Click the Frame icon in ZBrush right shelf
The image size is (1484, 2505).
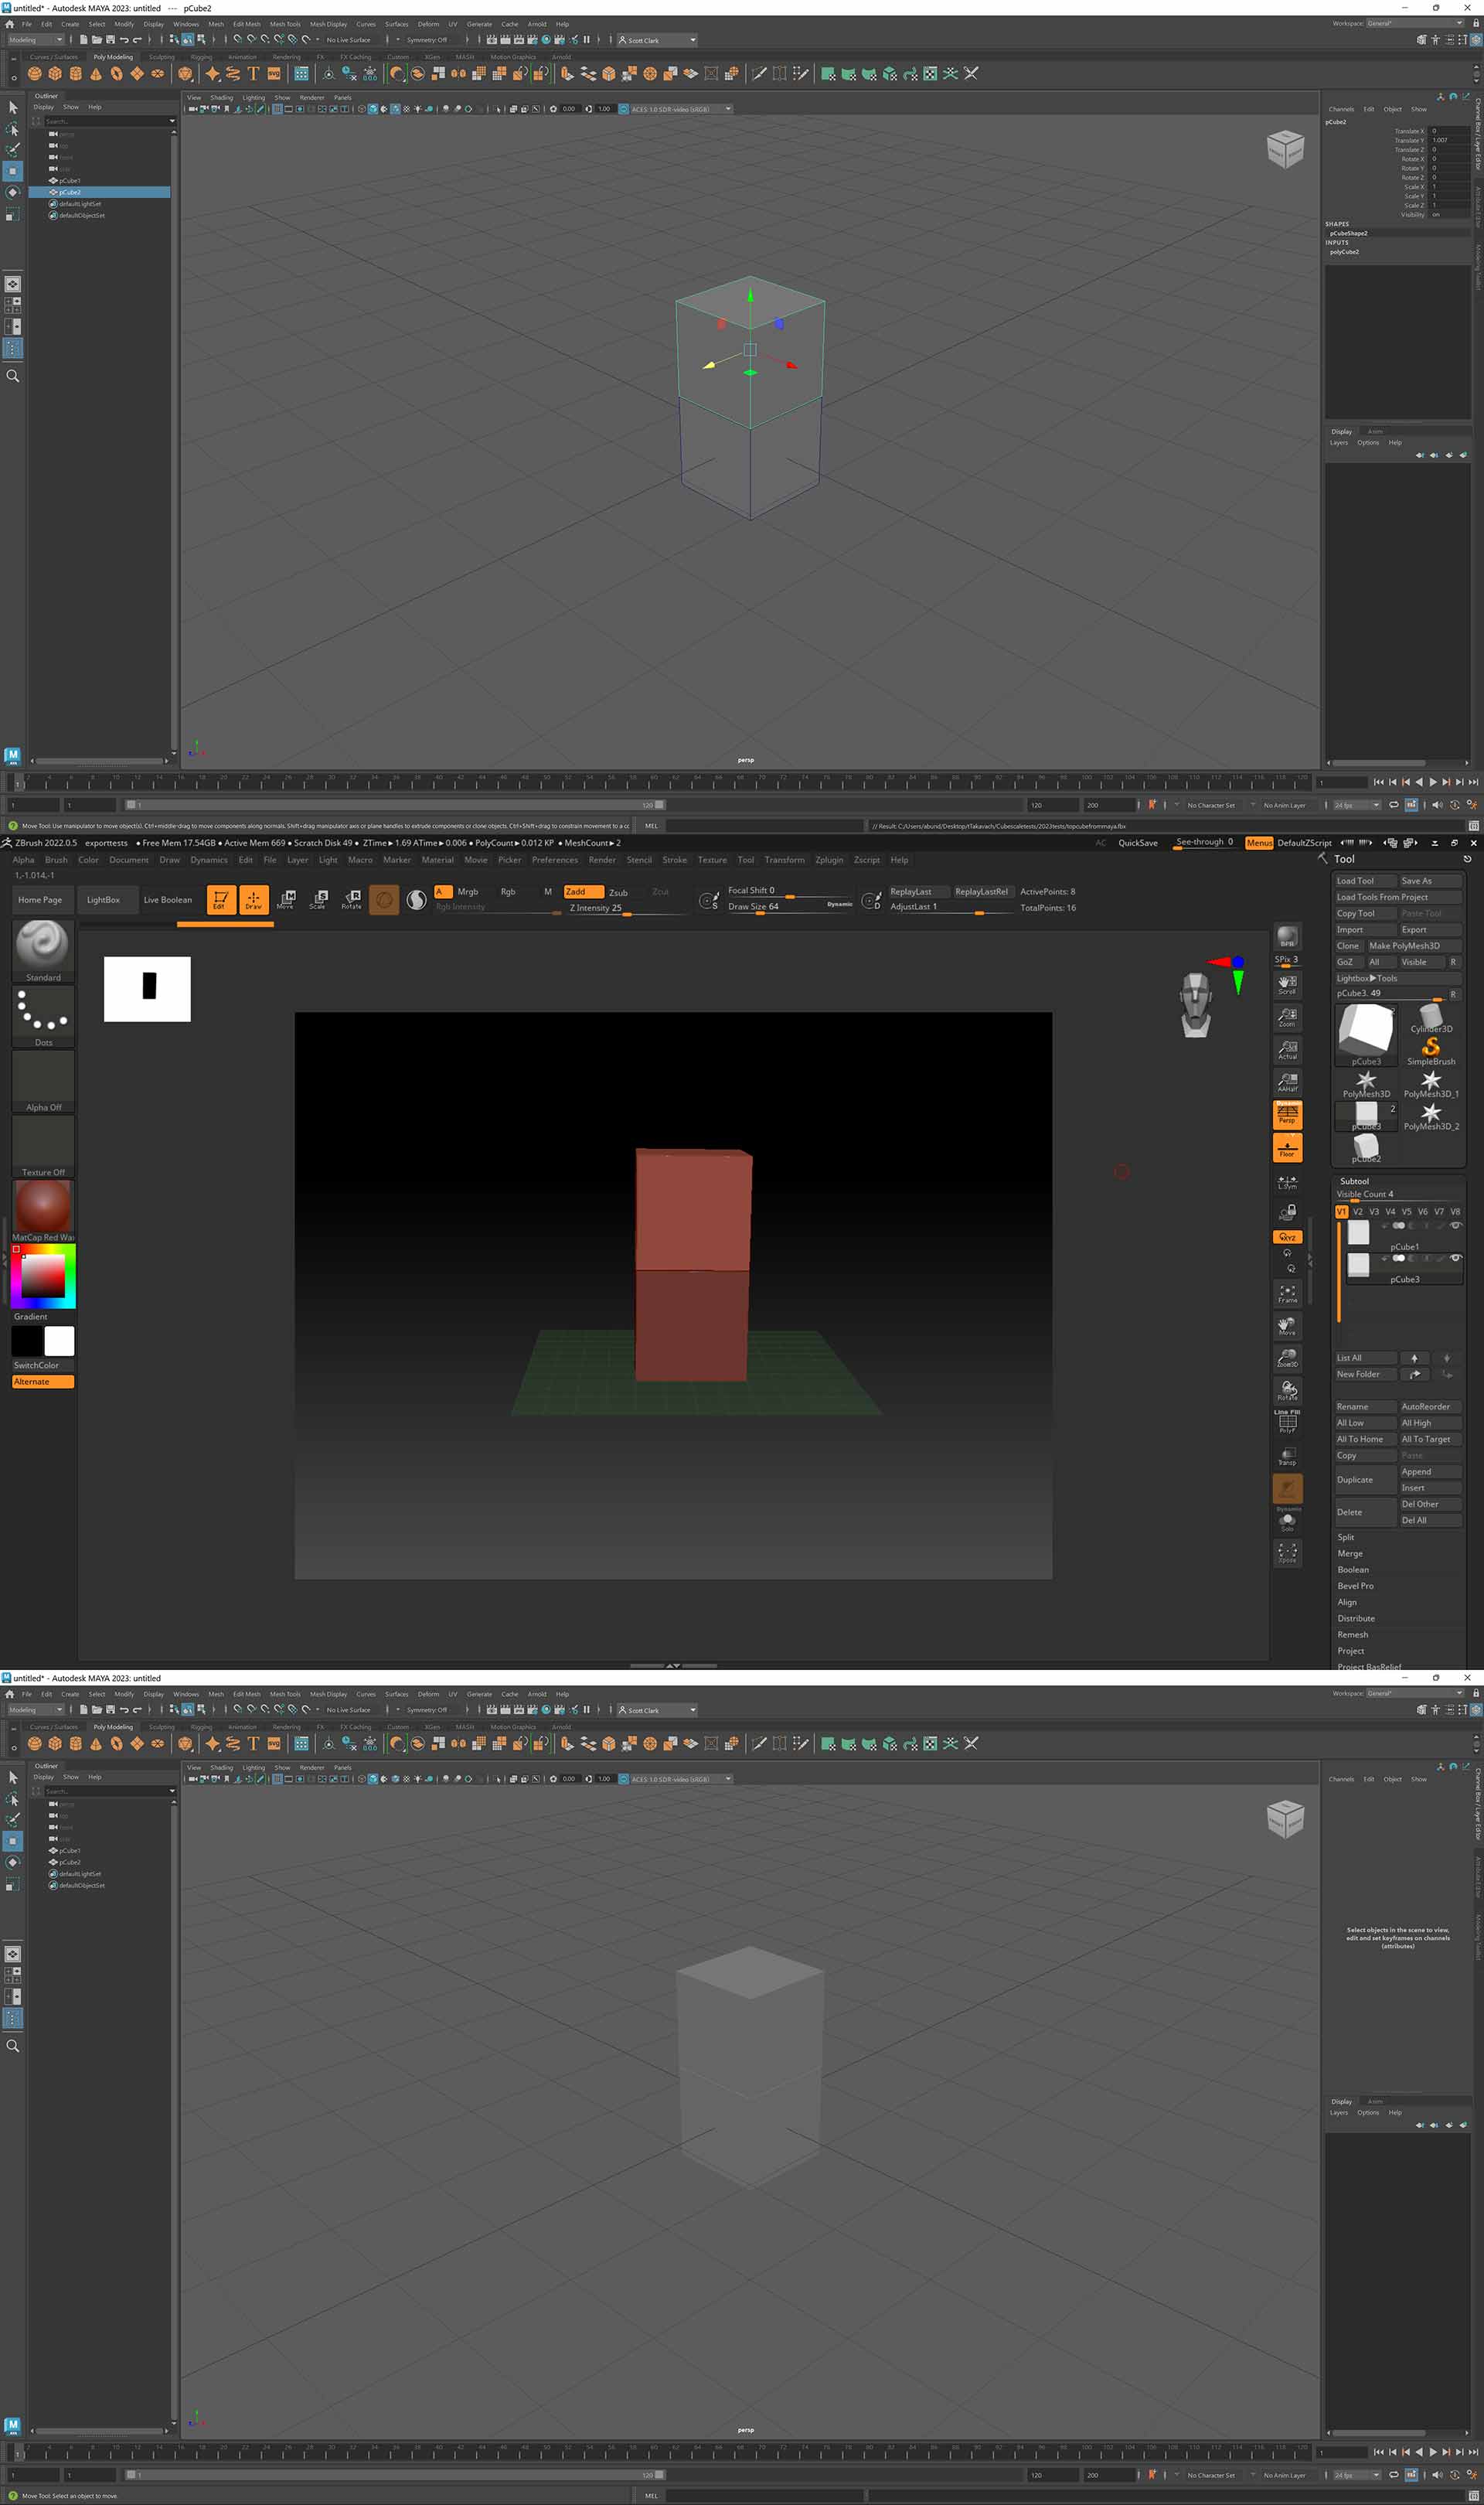point(1287,1293)
